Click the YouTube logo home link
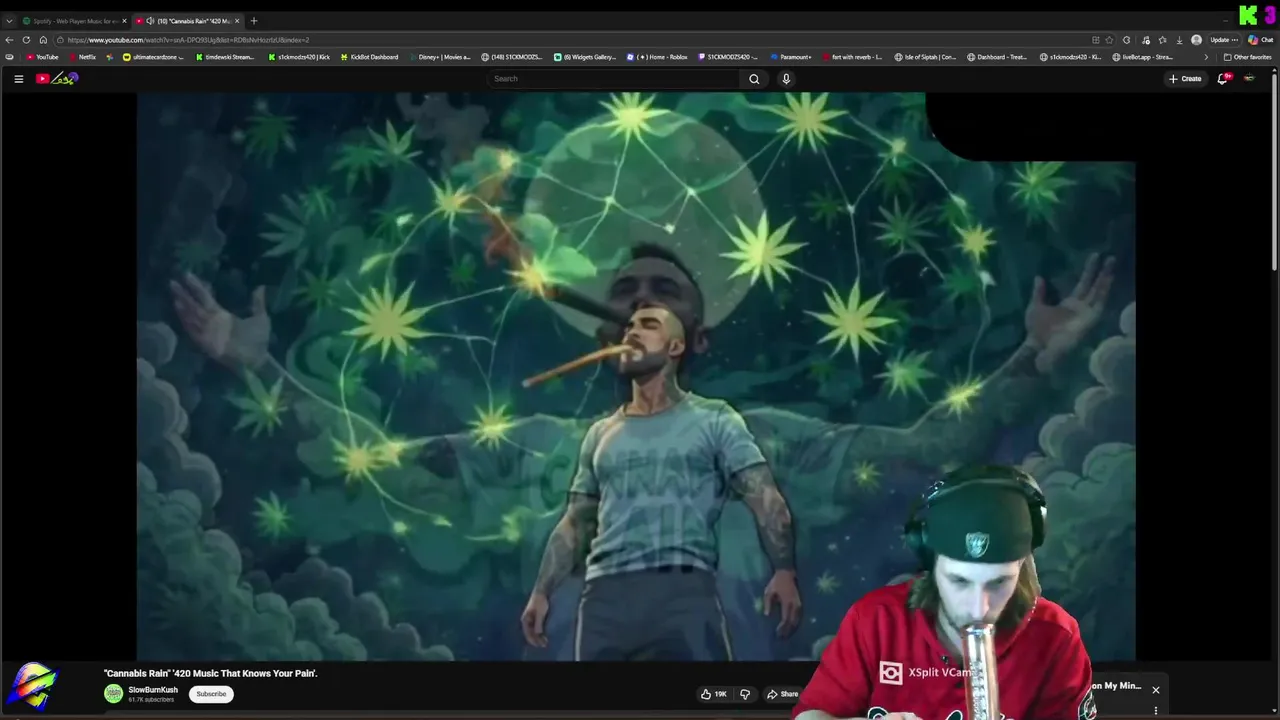Image resolution: width=1280 pixels, height=720 pixels. point(57,79)
